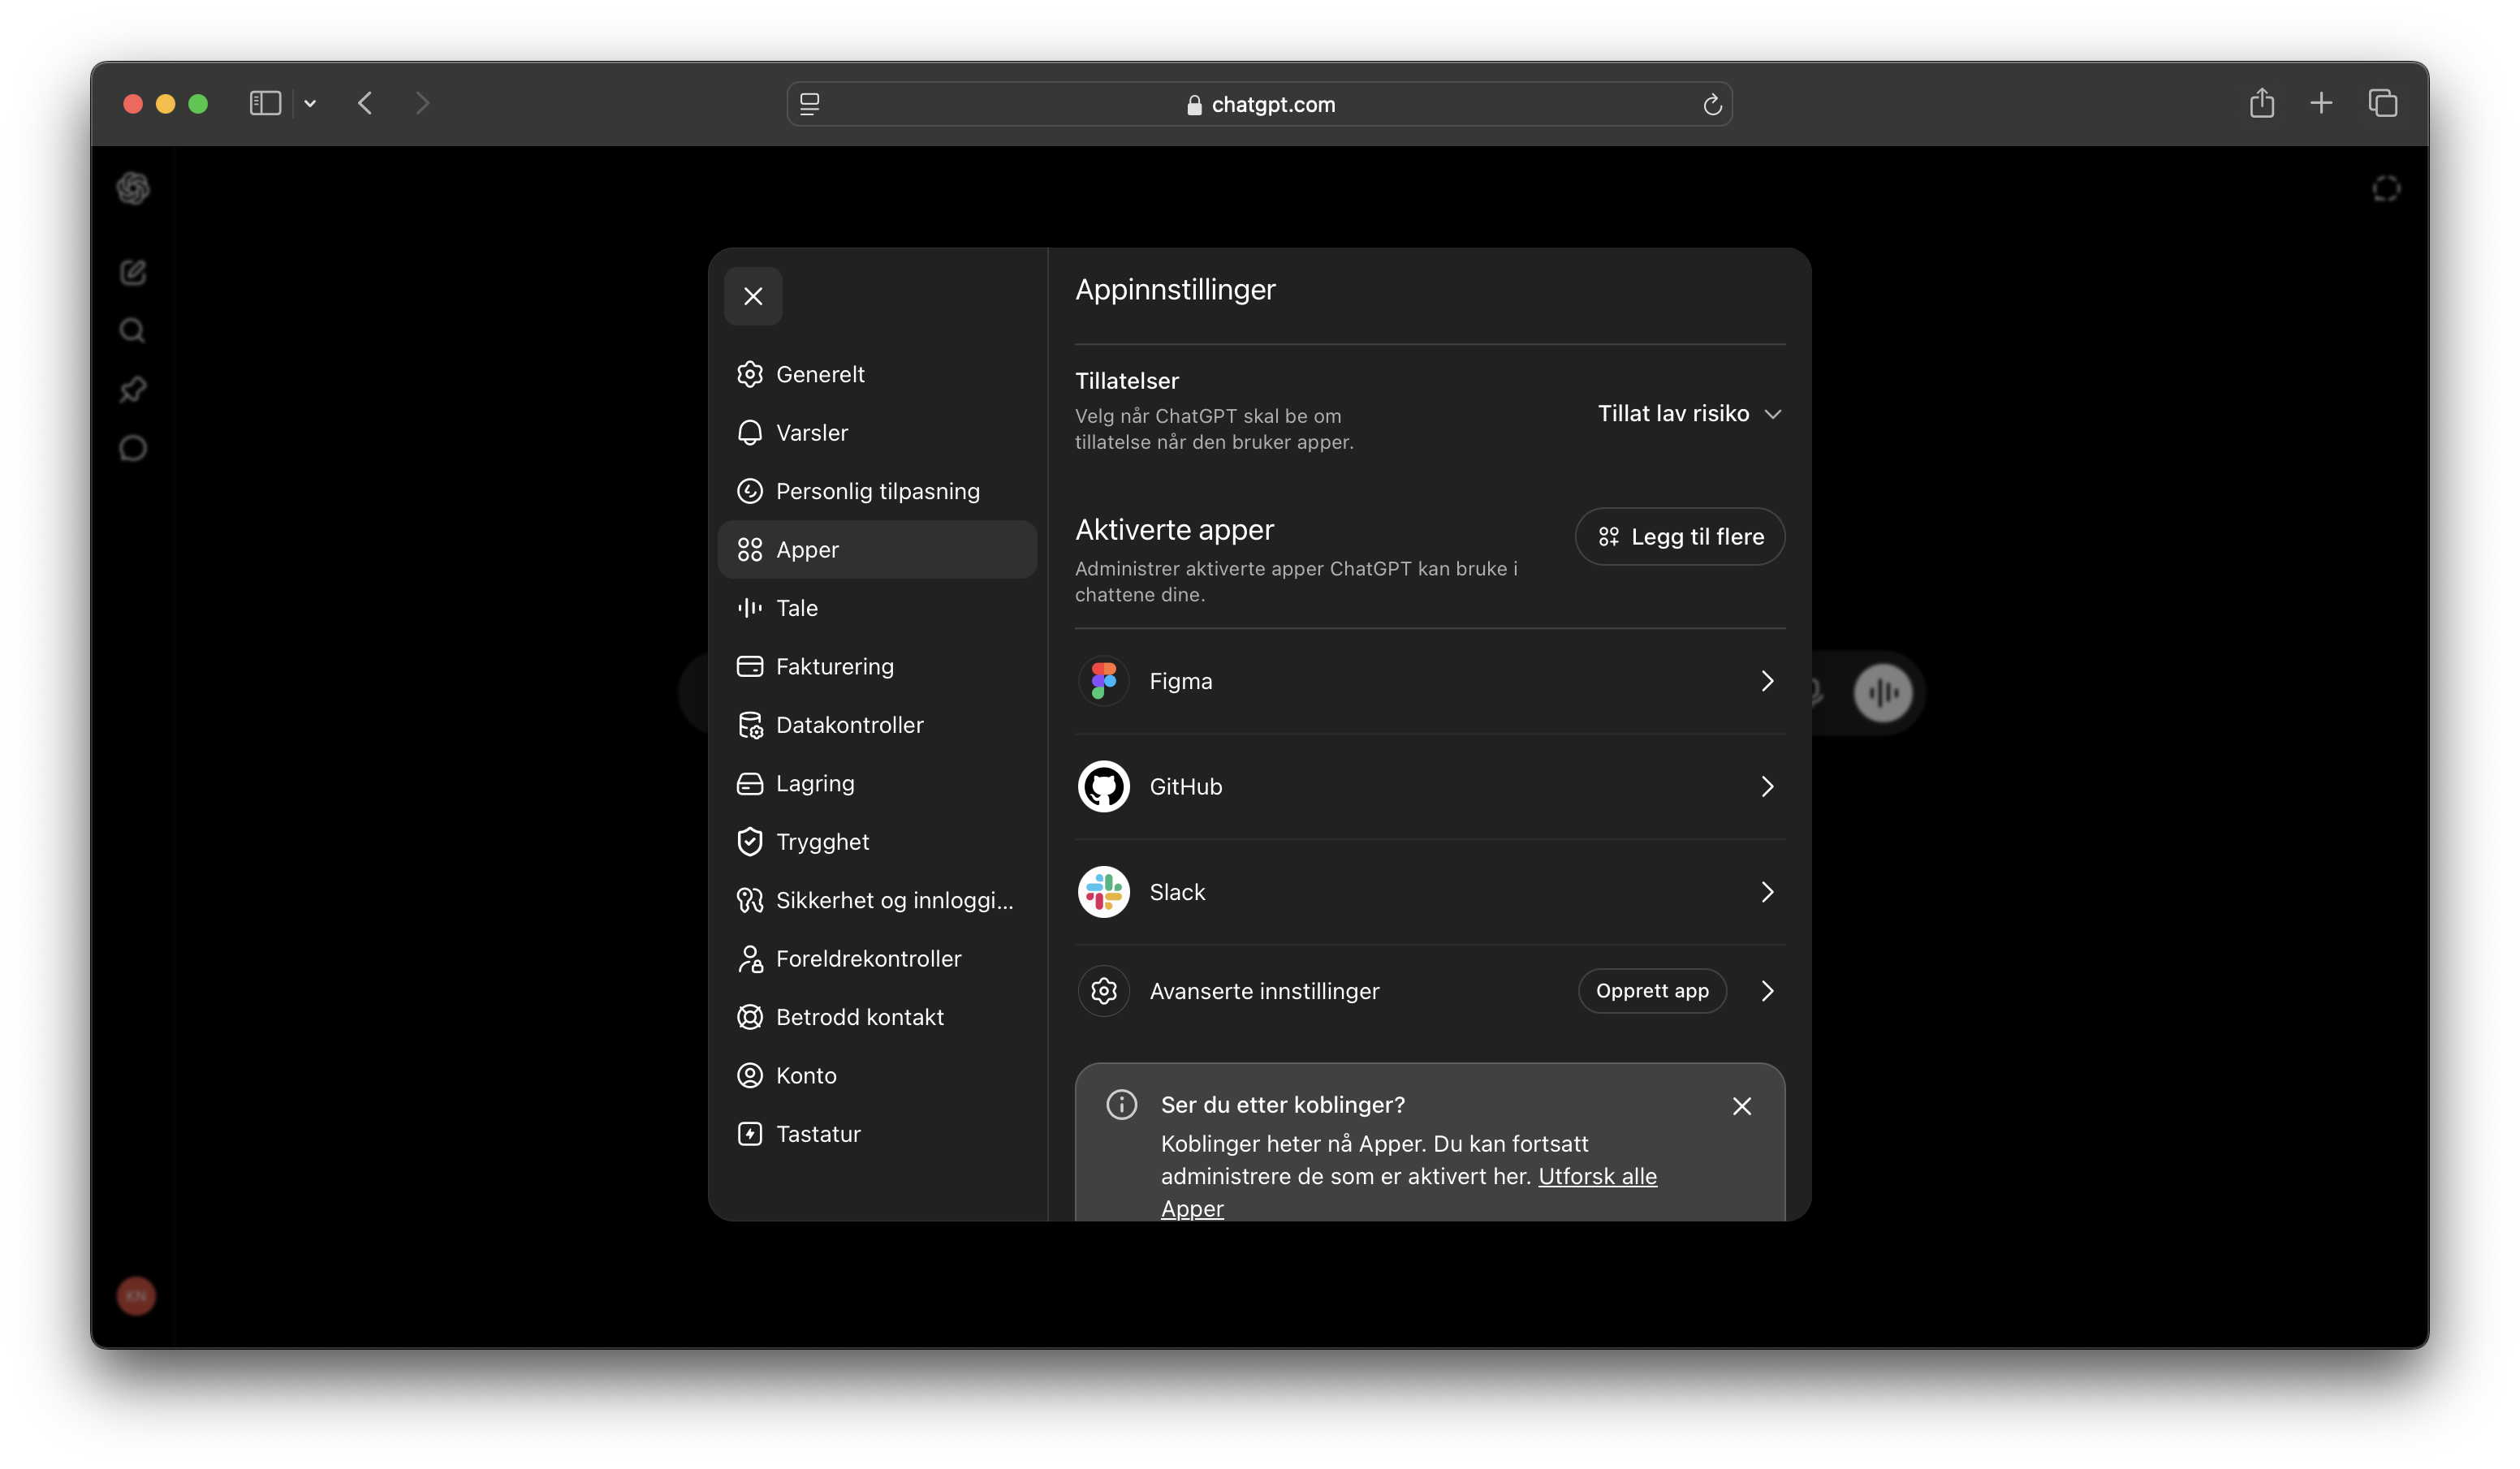The width and height of the screenshot is (2520, 1469).
Task: Open the user profile avatar
Action: point(136,1296)
